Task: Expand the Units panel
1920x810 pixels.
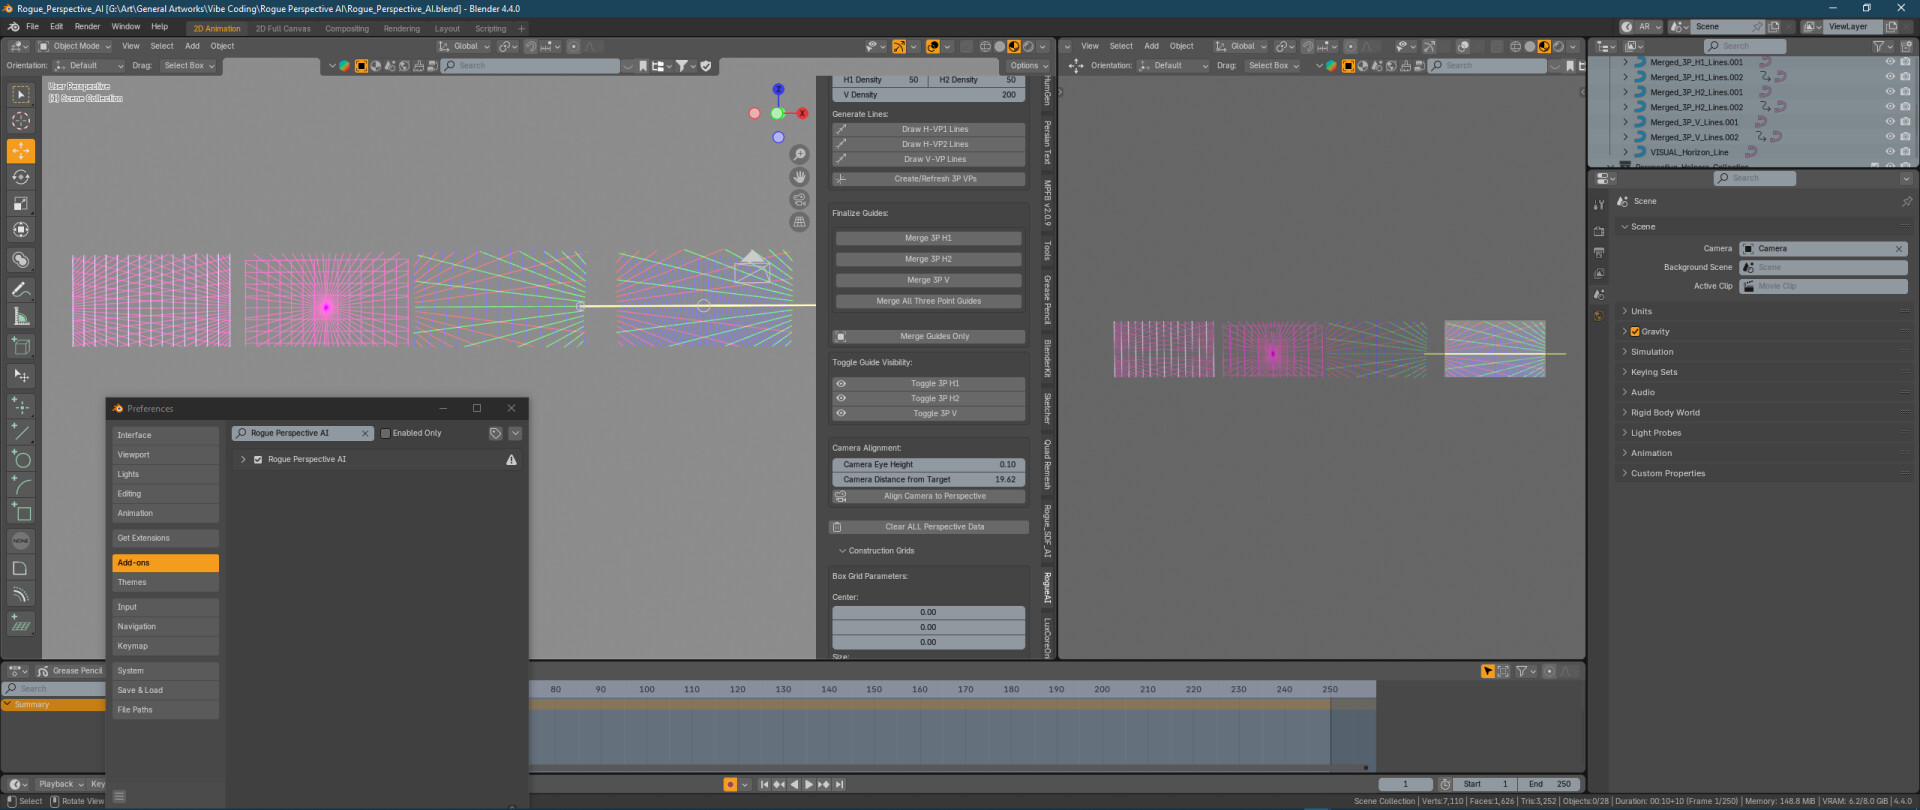Action: point(1641,311)
